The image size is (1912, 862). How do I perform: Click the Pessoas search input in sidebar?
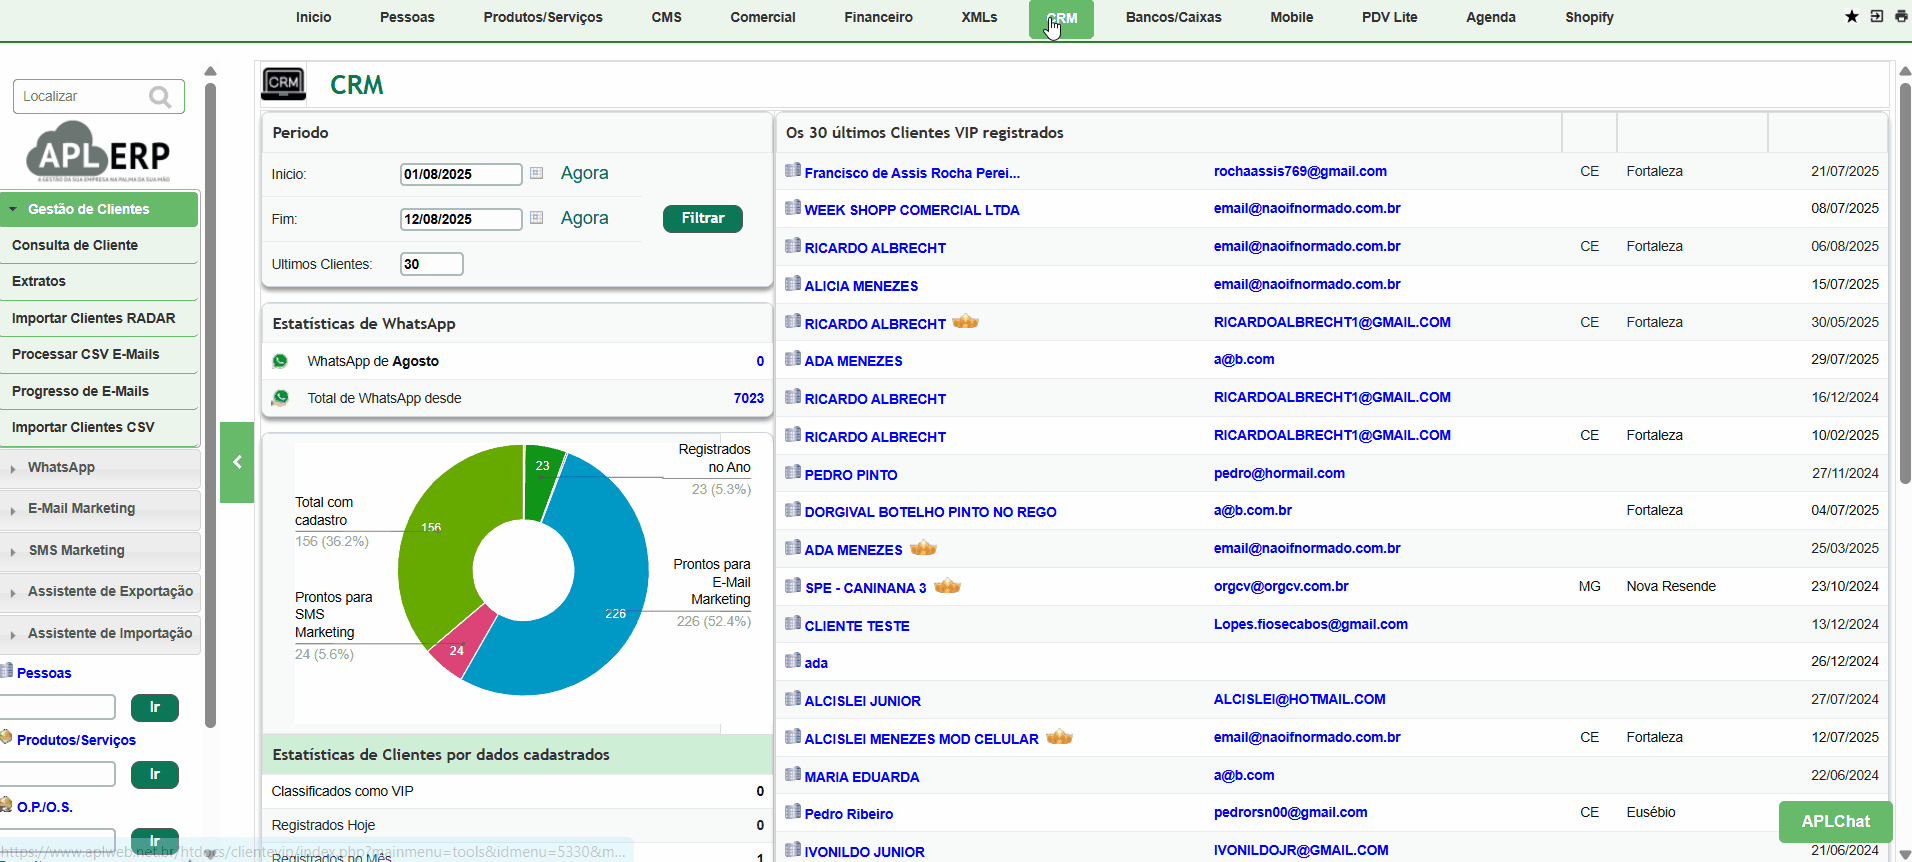click(x=57, y=708)
